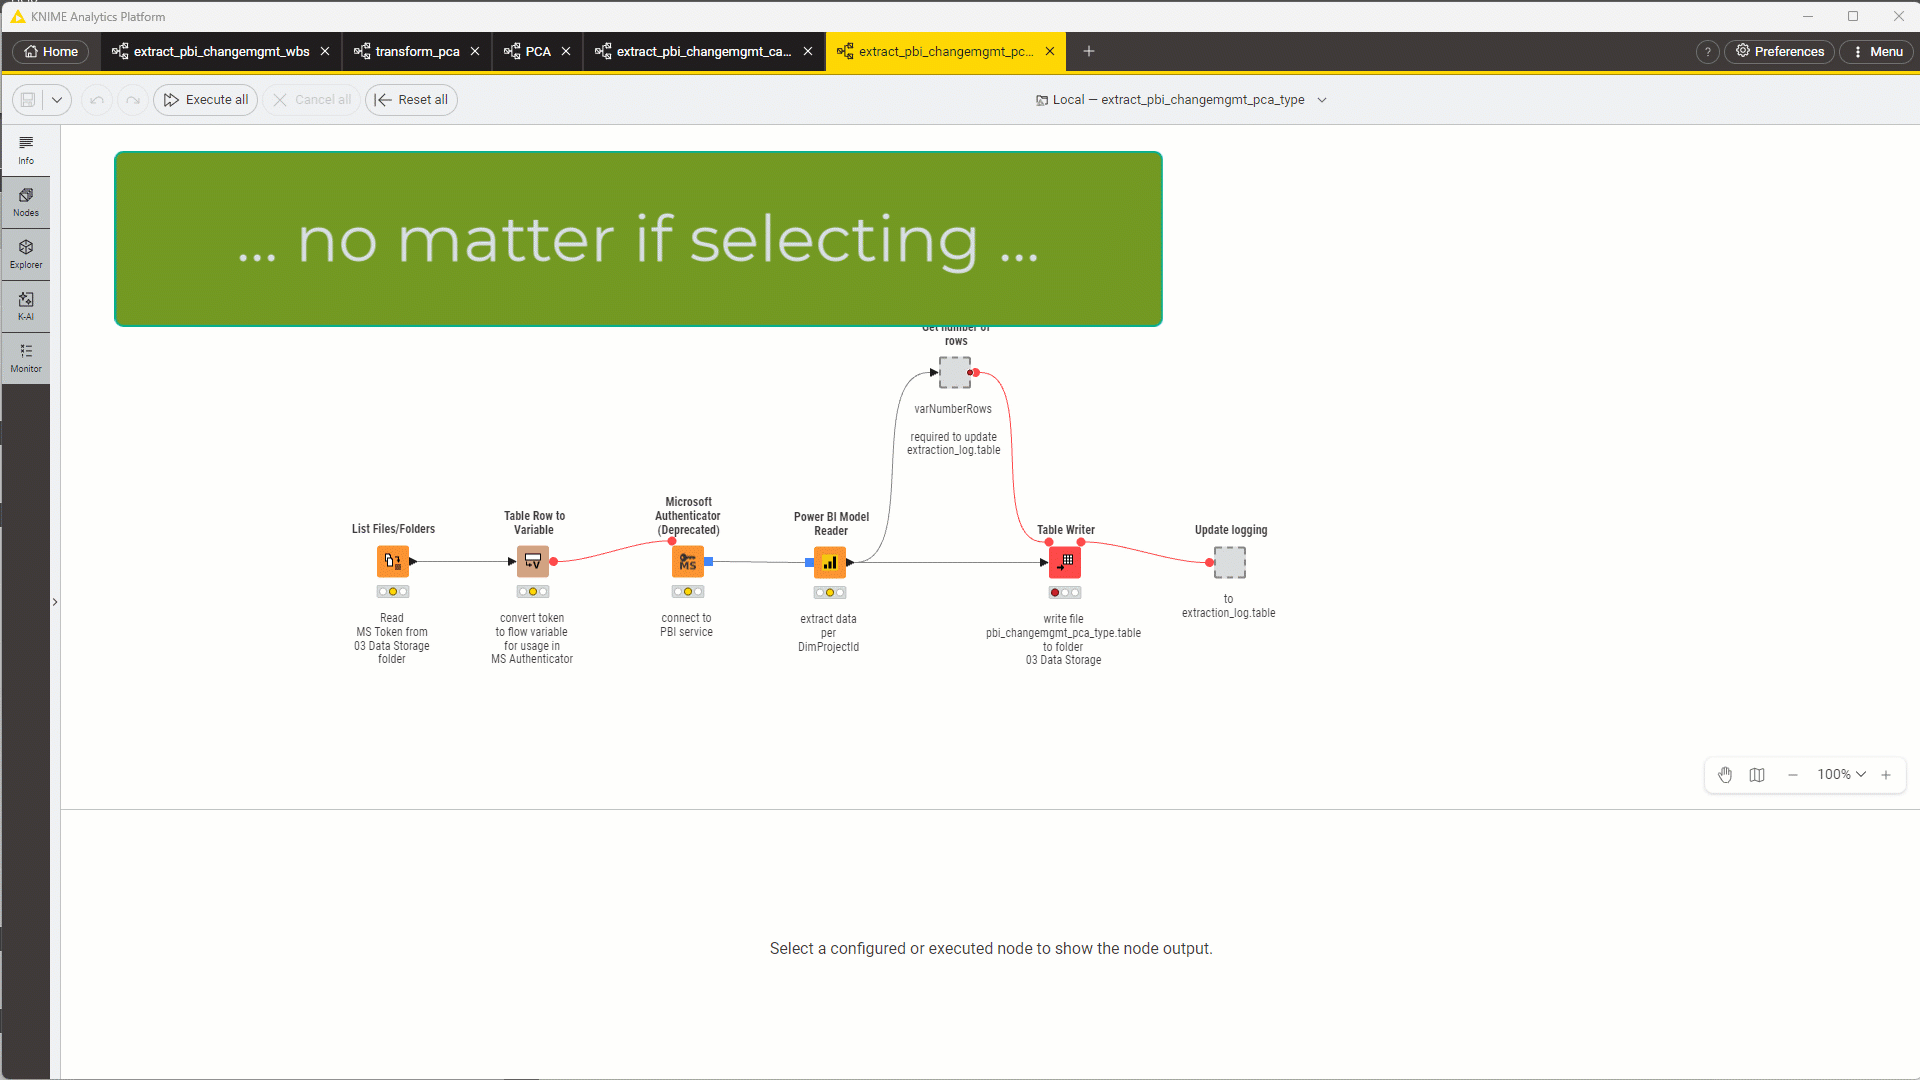Open the Monitor sidebar panel

click(x=26, y=358)
